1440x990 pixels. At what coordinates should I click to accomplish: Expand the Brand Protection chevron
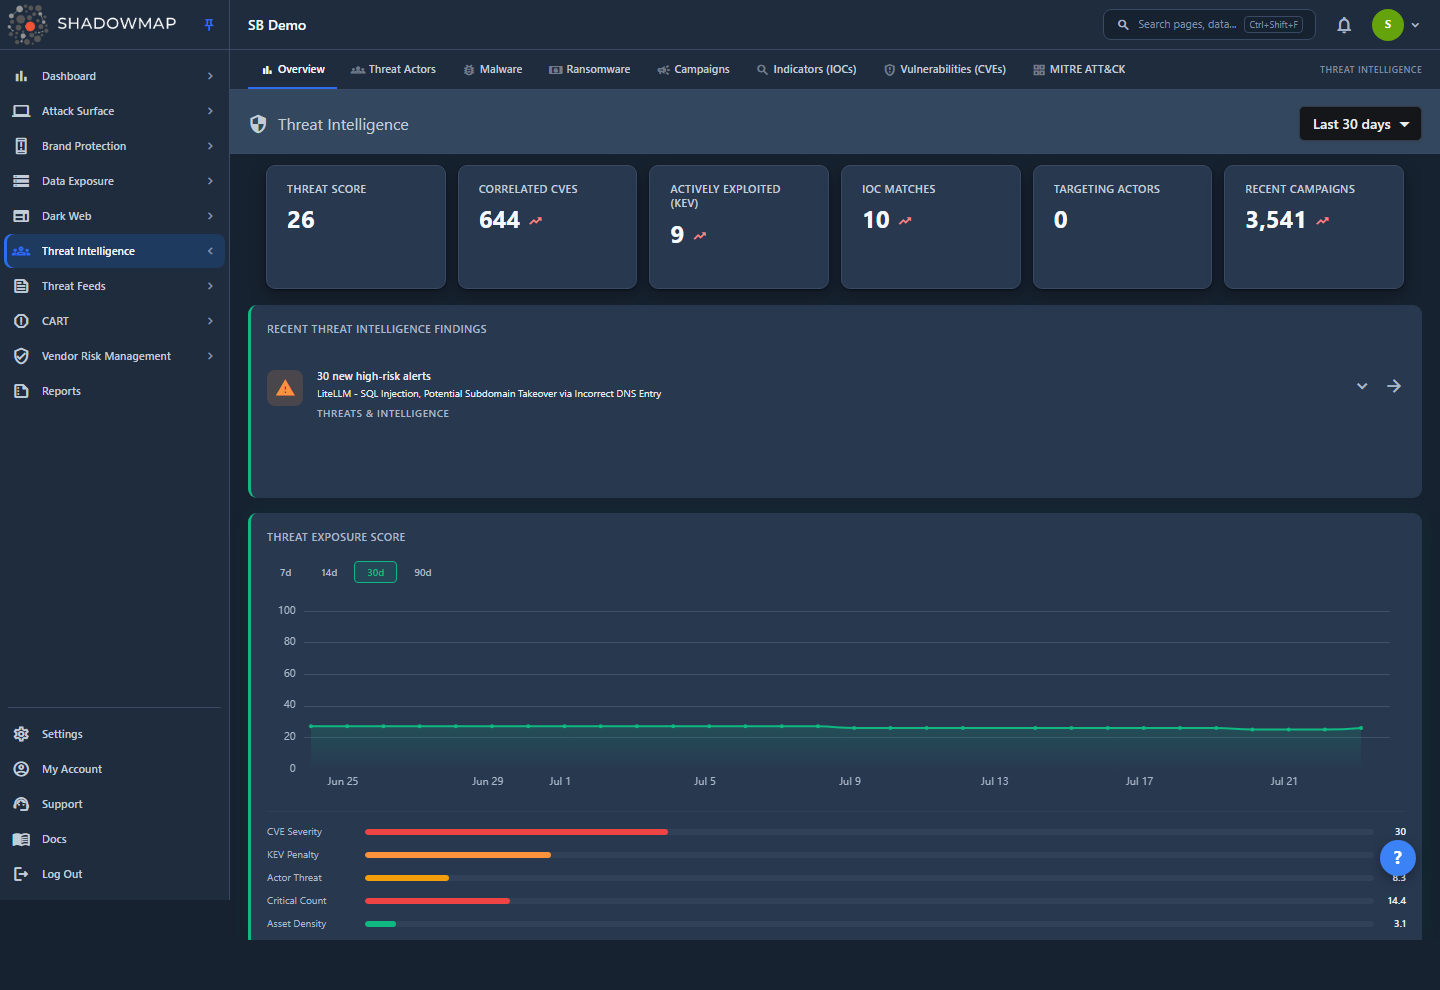click(x=210, y=146)
